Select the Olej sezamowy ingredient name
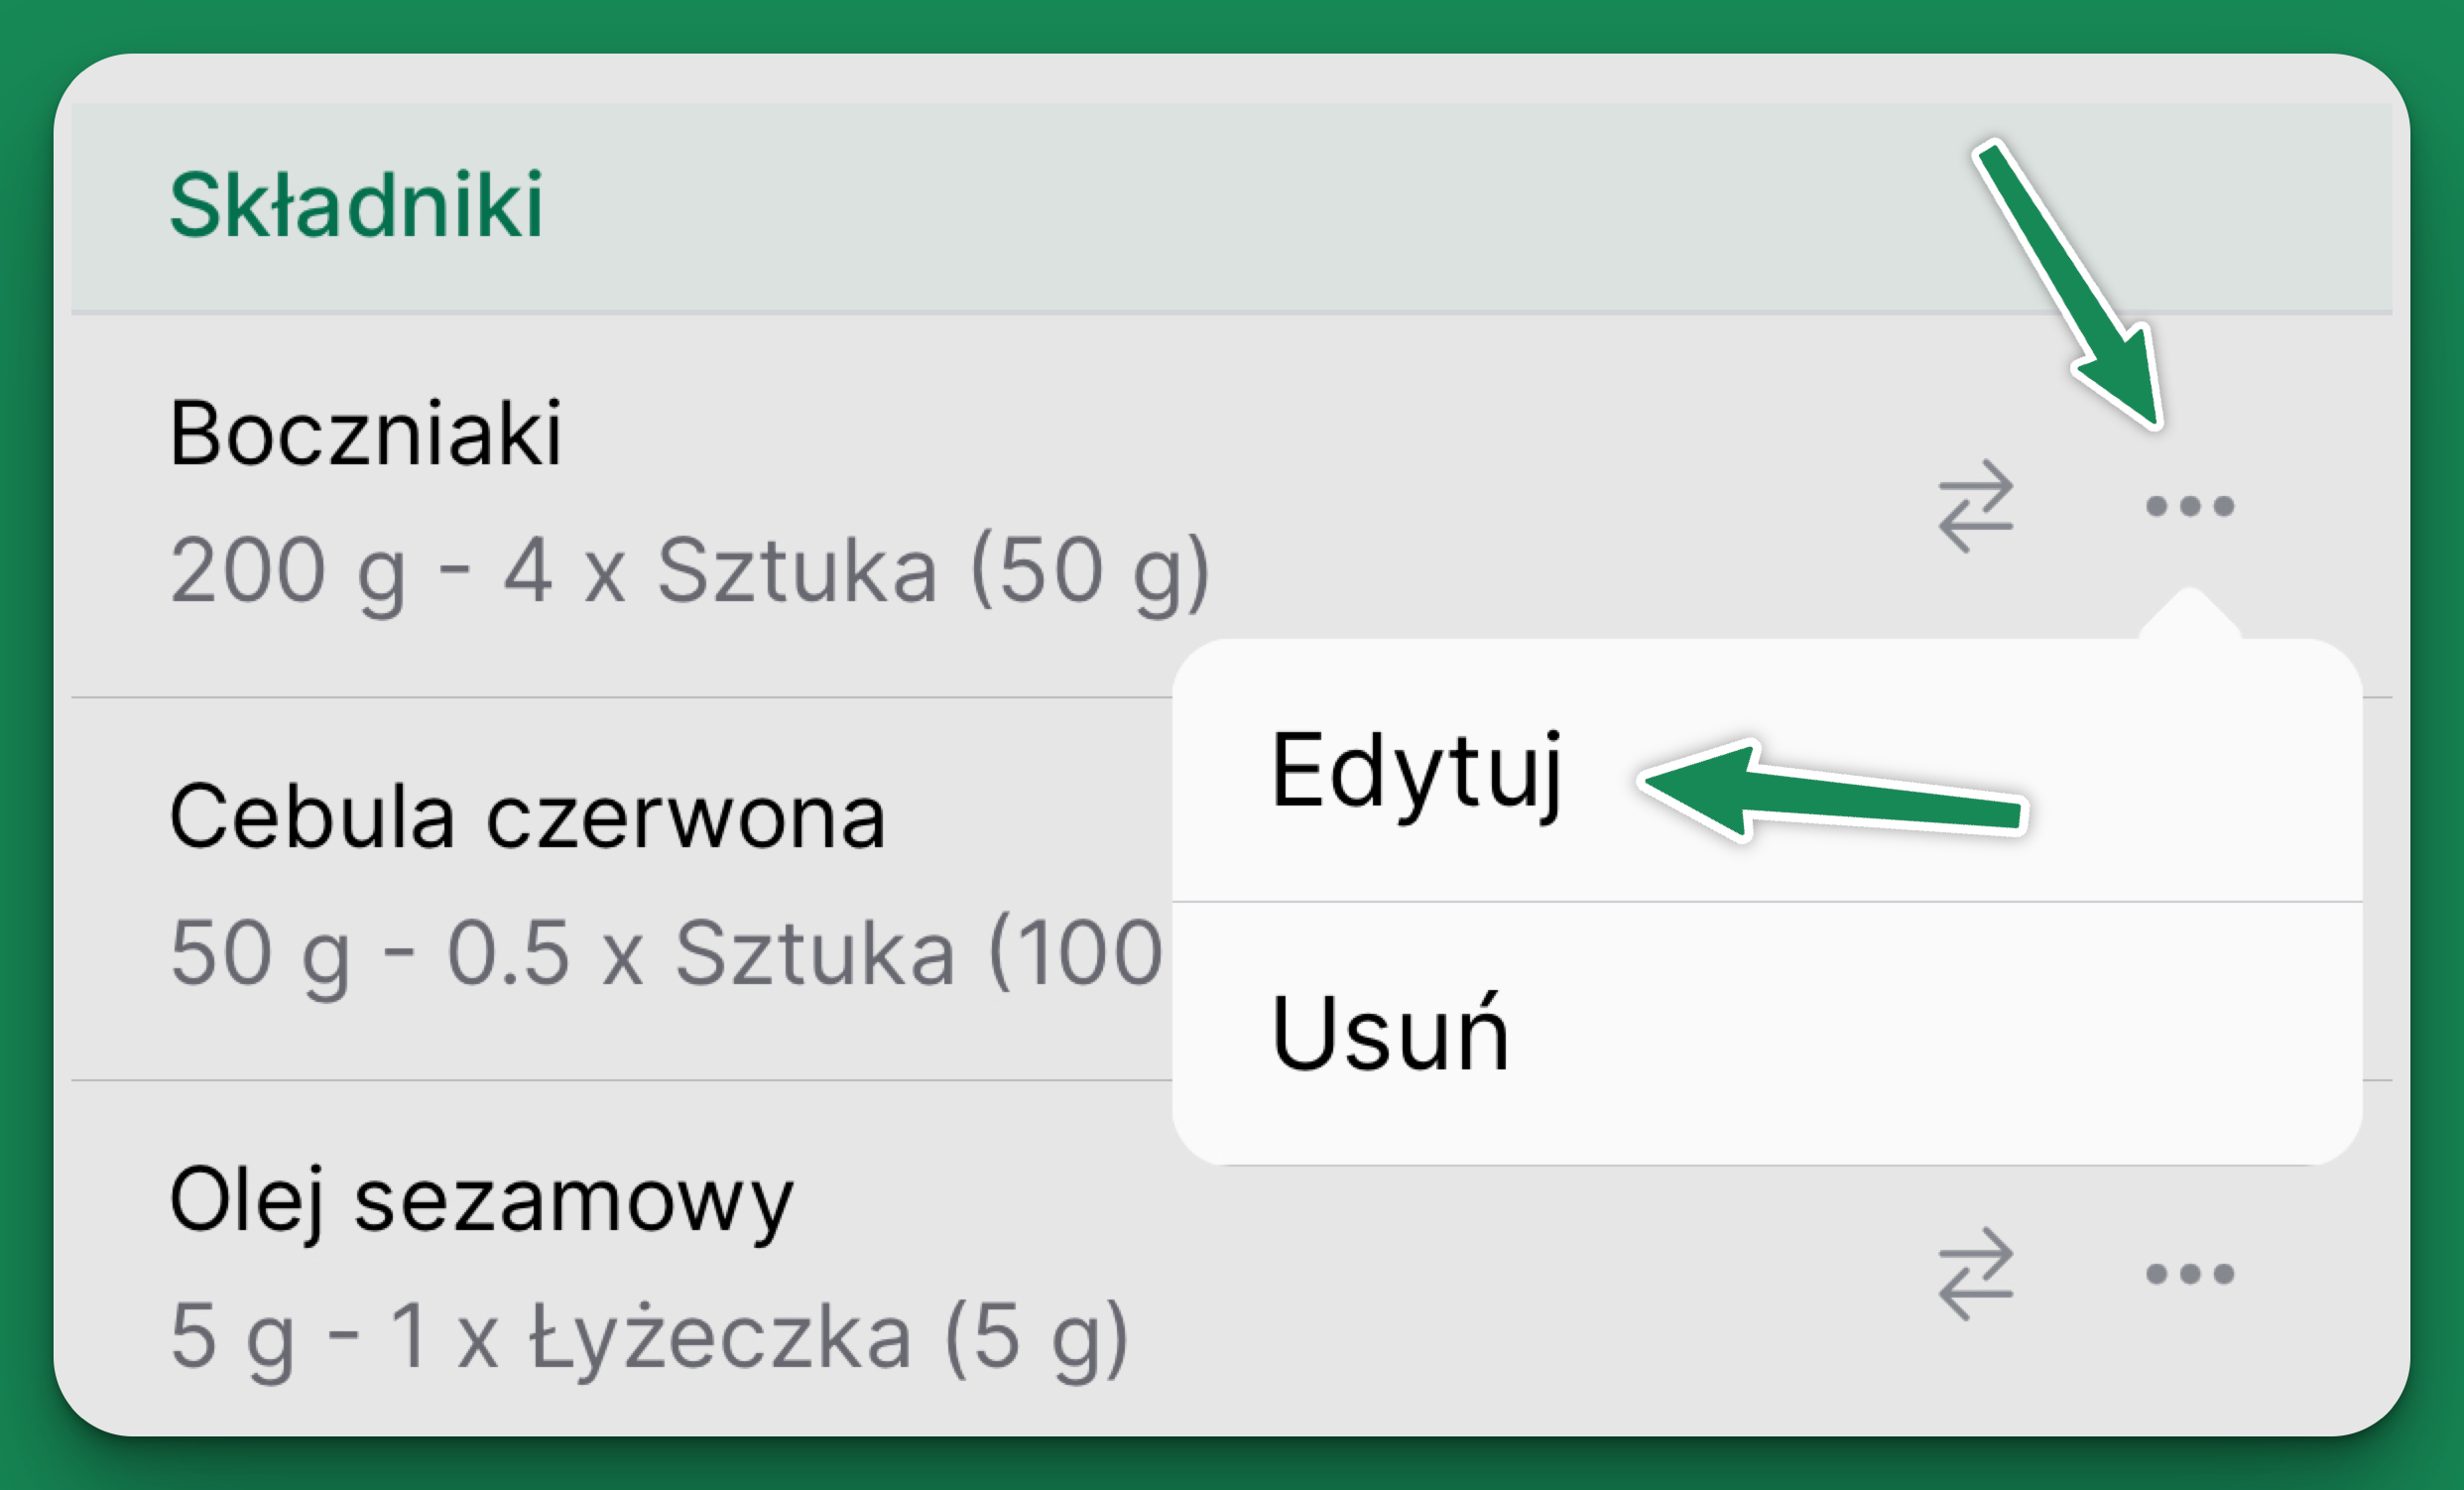The width and height of the screenshot is (2464, 1490). coord(481,1200)
